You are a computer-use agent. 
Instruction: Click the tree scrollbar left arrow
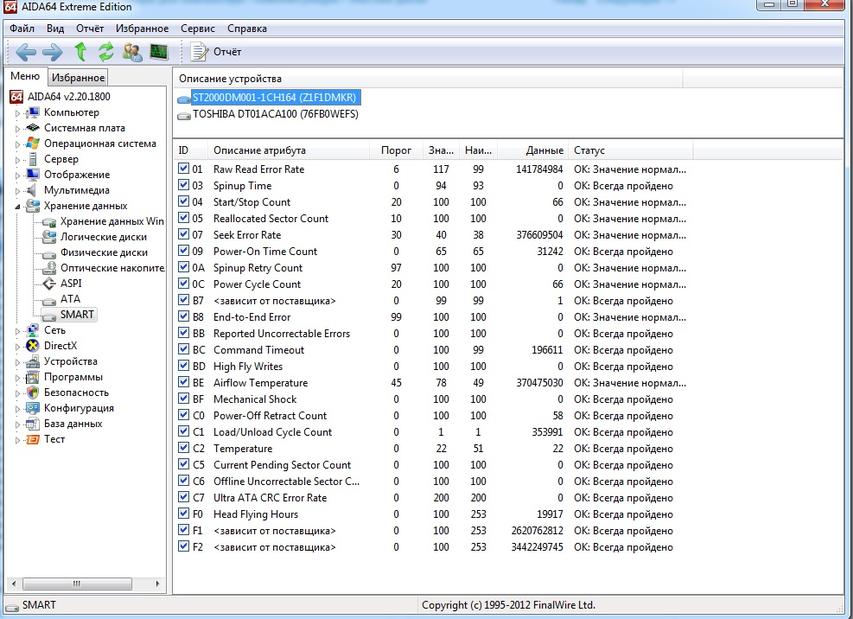pos(14,584)
